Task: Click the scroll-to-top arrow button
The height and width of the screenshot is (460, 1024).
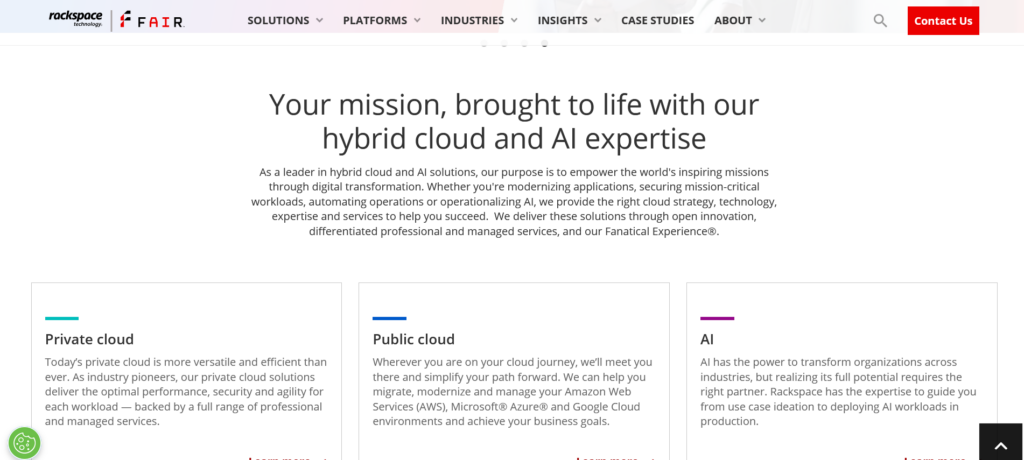Action: click(x=1000, y=442)
